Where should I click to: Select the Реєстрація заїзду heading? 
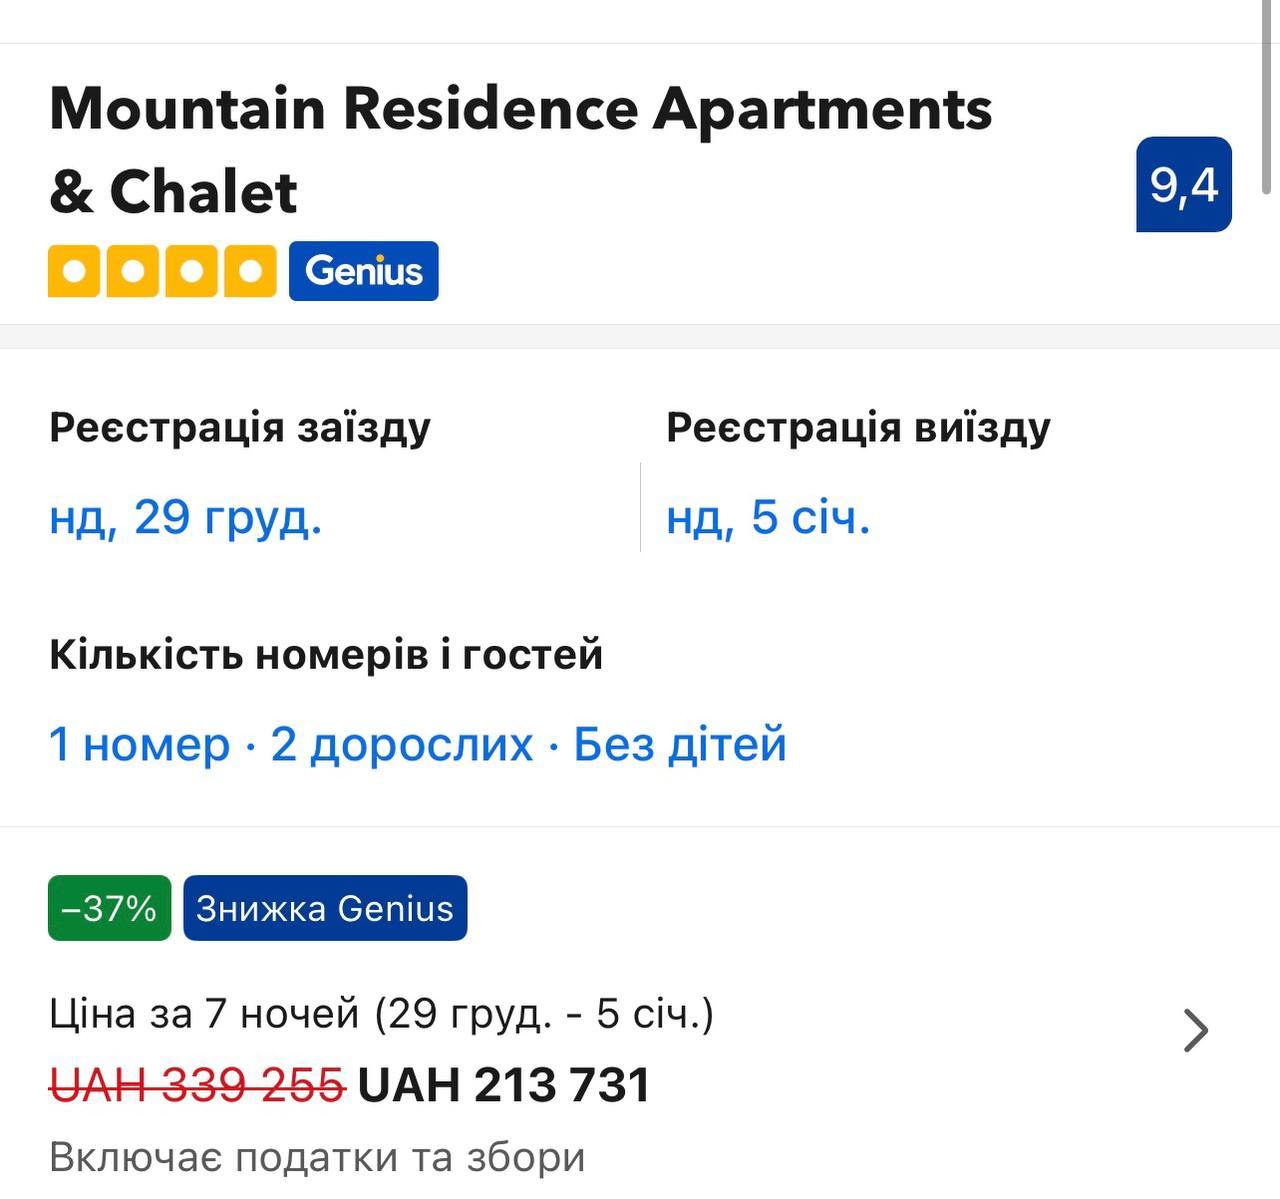pyautogui.click(x=240, y=428)
